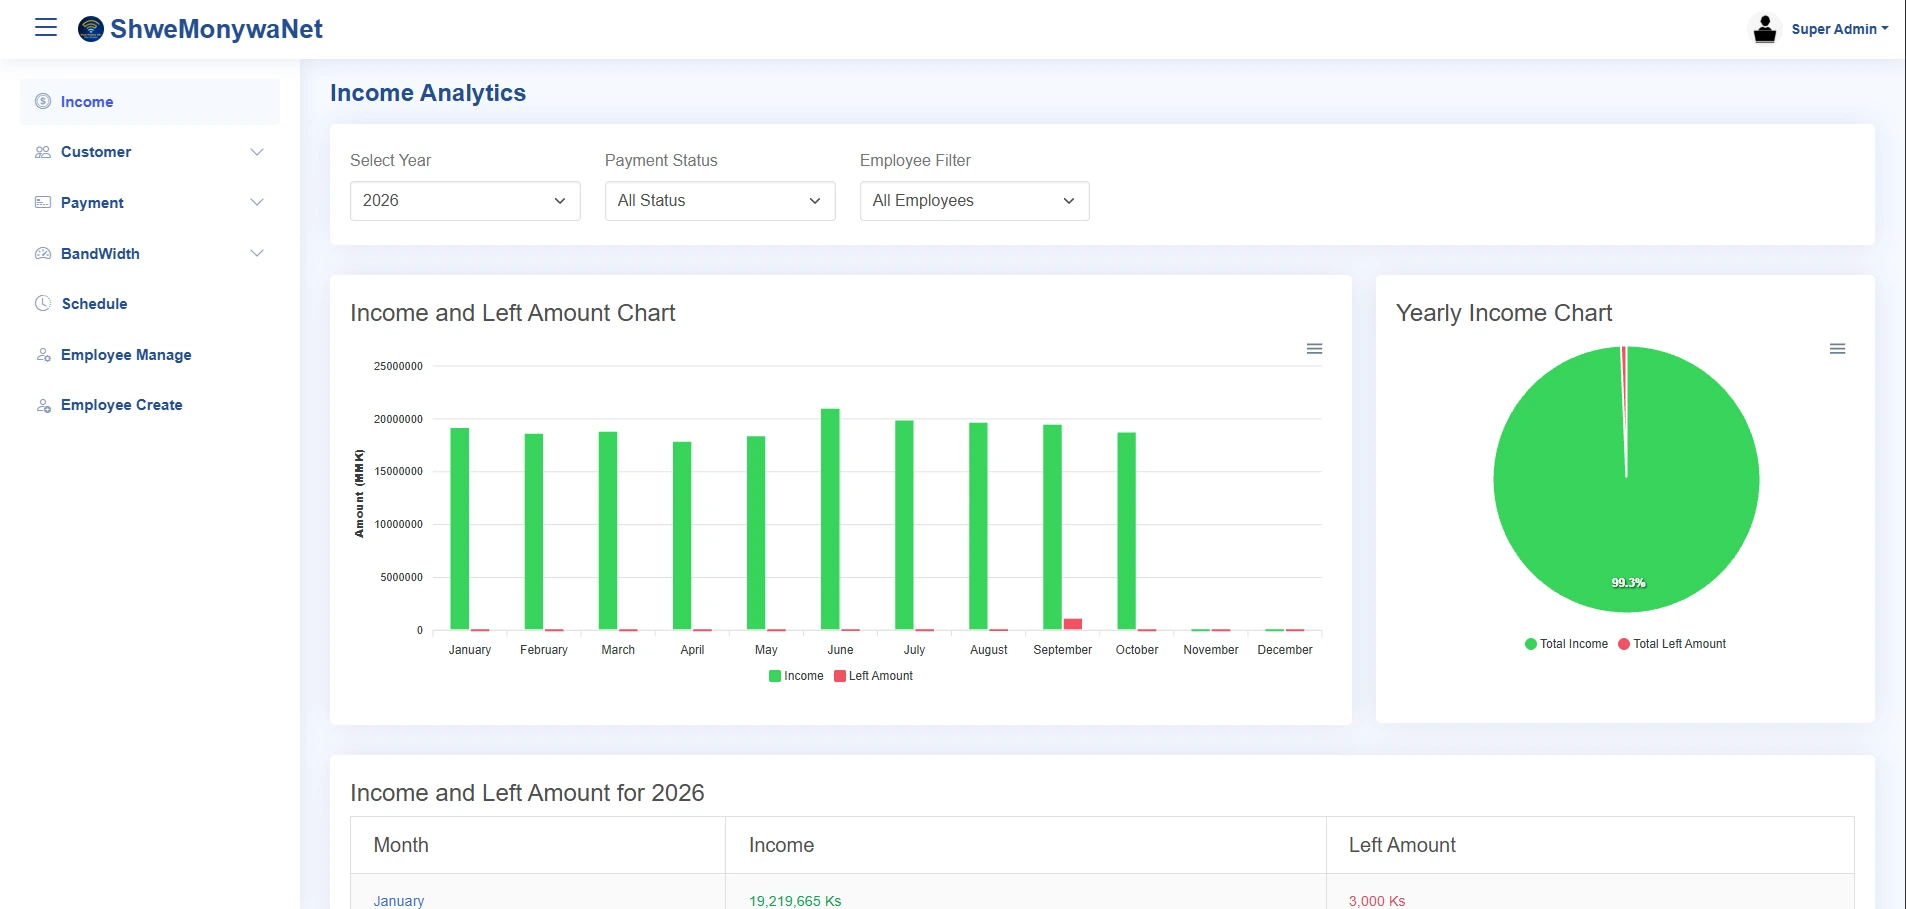Click the Payment card icon
1906x909 pixels.
[43, 202]
